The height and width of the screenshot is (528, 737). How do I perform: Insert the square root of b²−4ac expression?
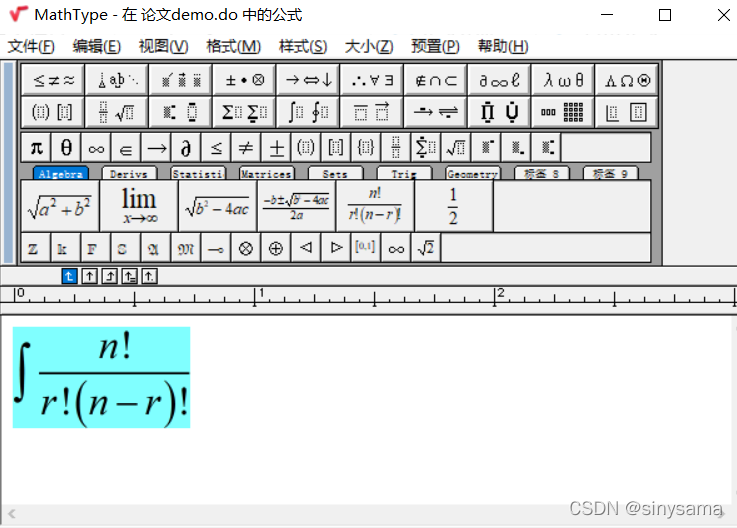[x=218, y=206]
